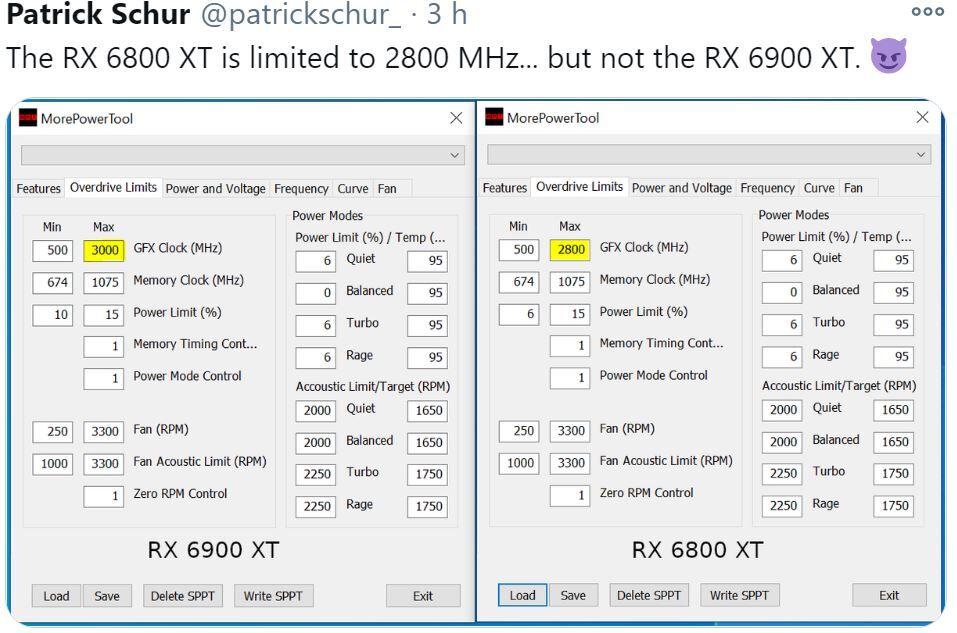Click Exit button in RX 6800 XT window
Viewport: 957px width, 633px height.
(x=889, y=595)
